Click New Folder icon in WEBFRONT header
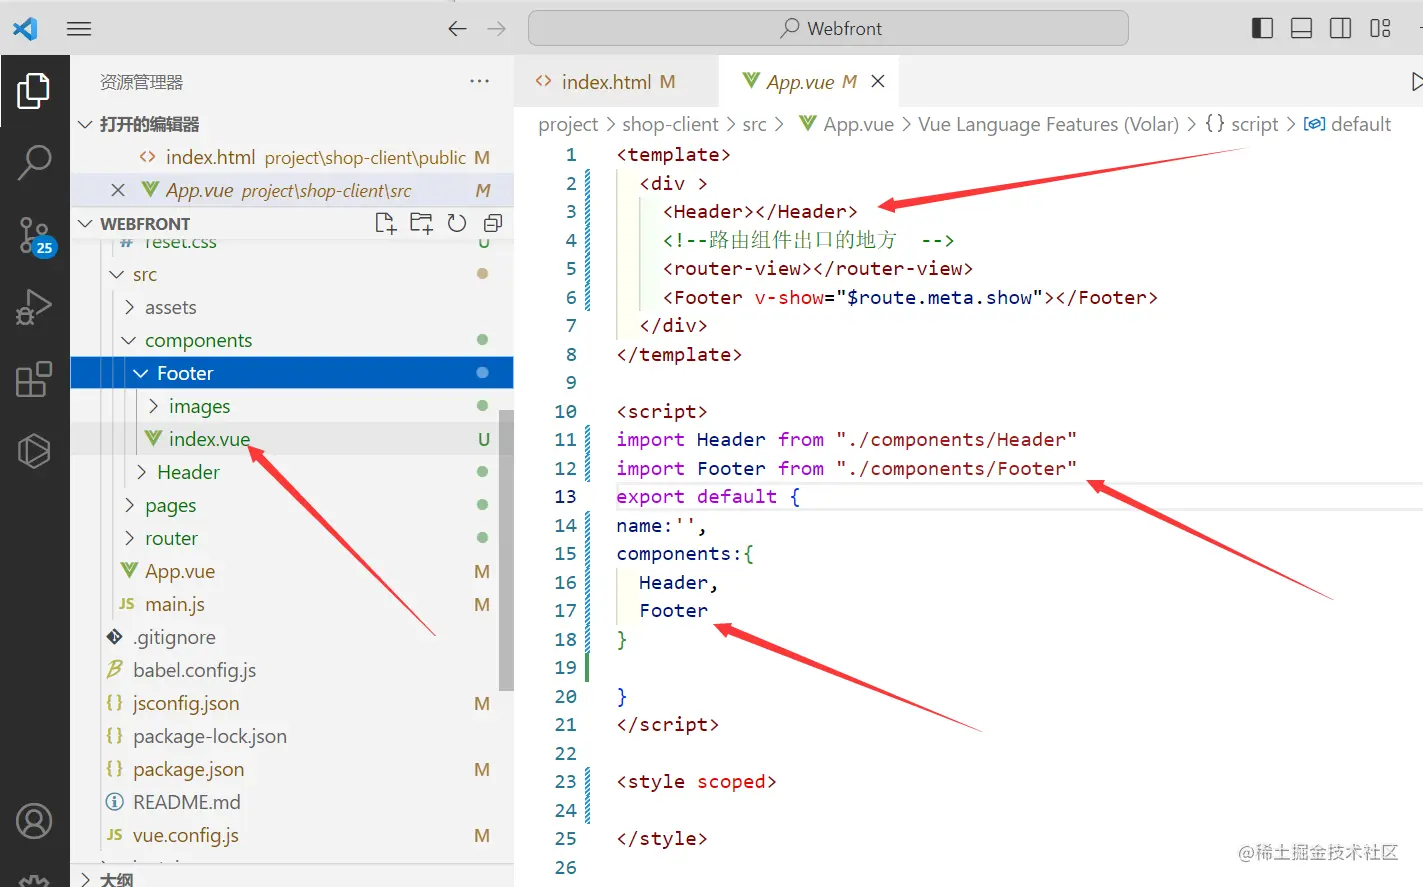Screen dimensions: 1423x887 (421, 223)
